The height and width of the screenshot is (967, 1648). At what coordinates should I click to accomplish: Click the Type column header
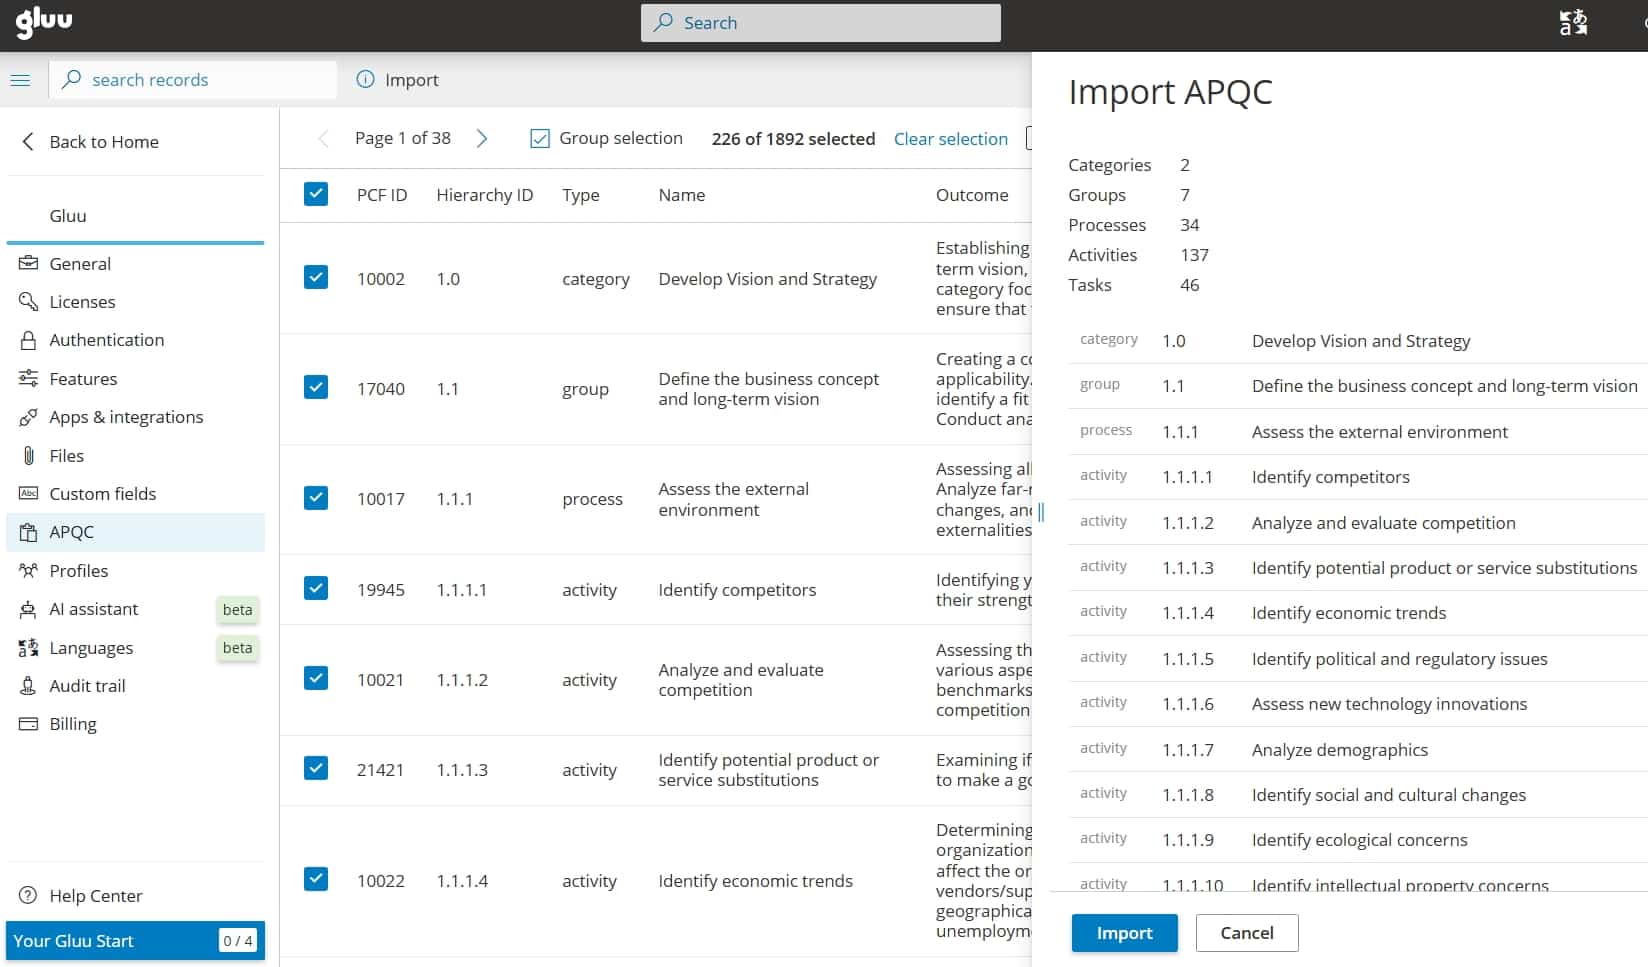click(581, 195)
